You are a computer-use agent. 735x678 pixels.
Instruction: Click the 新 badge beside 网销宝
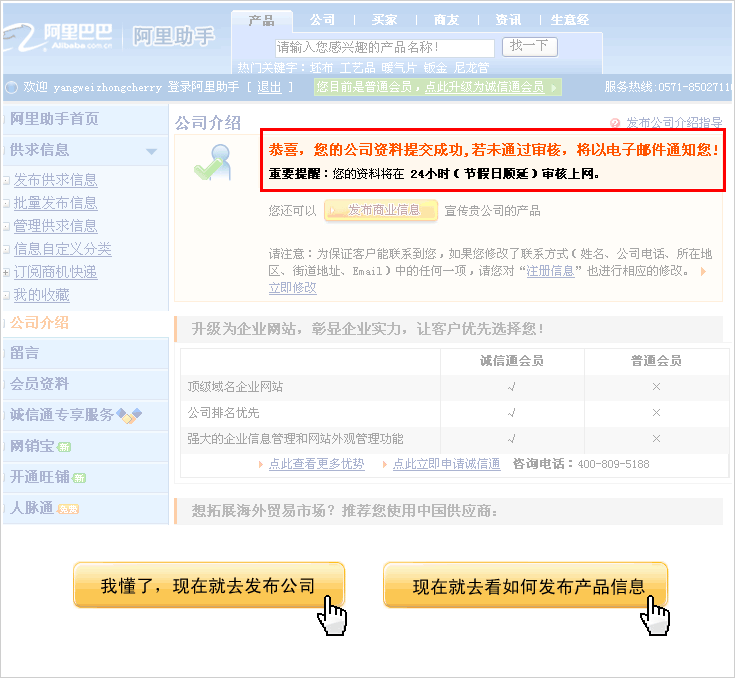tap(64, 447)
